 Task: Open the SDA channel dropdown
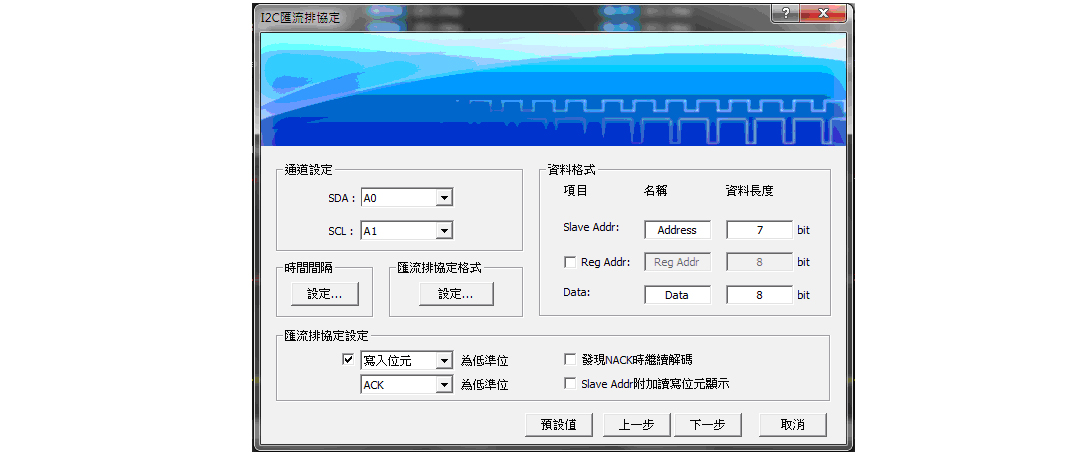(444, 198)
